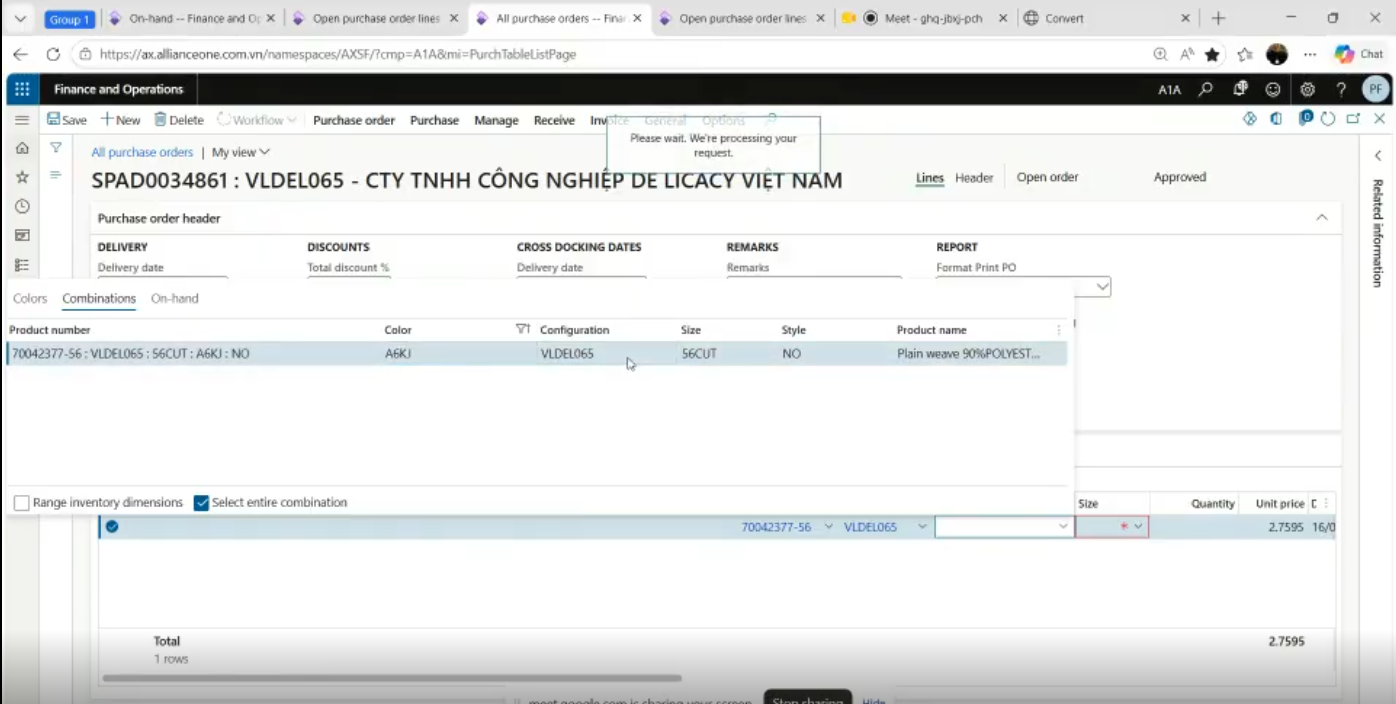Image resolution: width=1396 pixels, height=704 pixels.
Task: Open the Help question mark icon
Action: click(1341, 89)
